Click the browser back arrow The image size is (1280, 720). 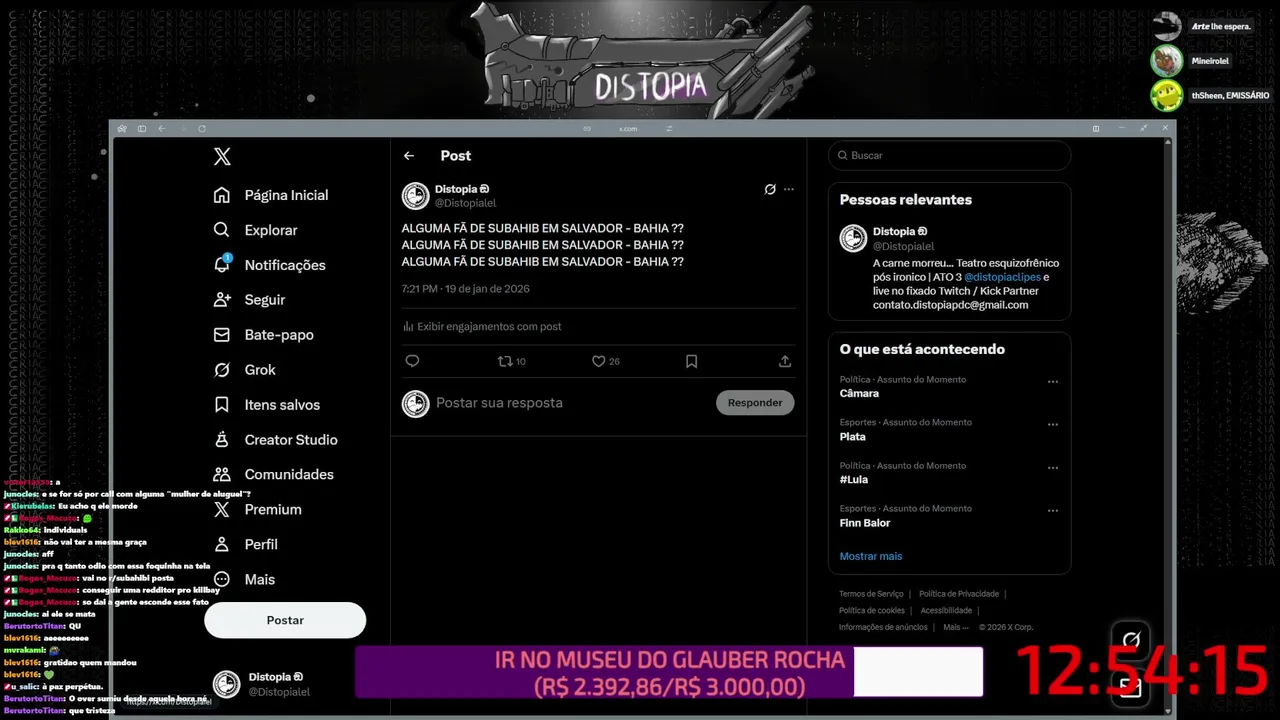point(162,128)
